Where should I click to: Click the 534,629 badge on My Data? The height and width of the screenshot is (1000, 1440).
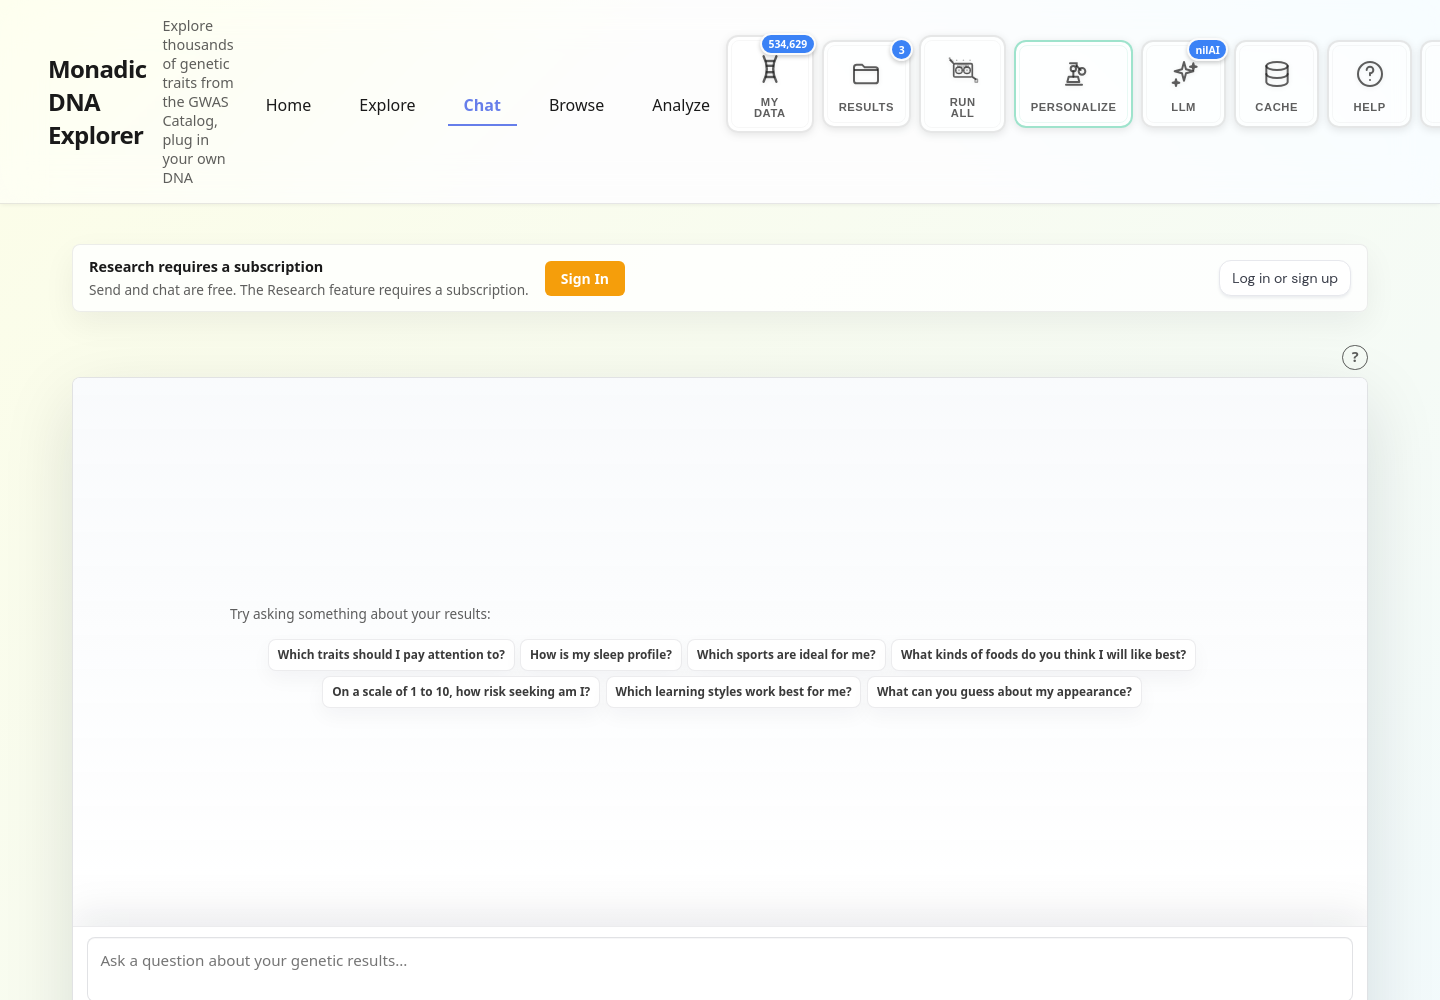pos(788,44)
